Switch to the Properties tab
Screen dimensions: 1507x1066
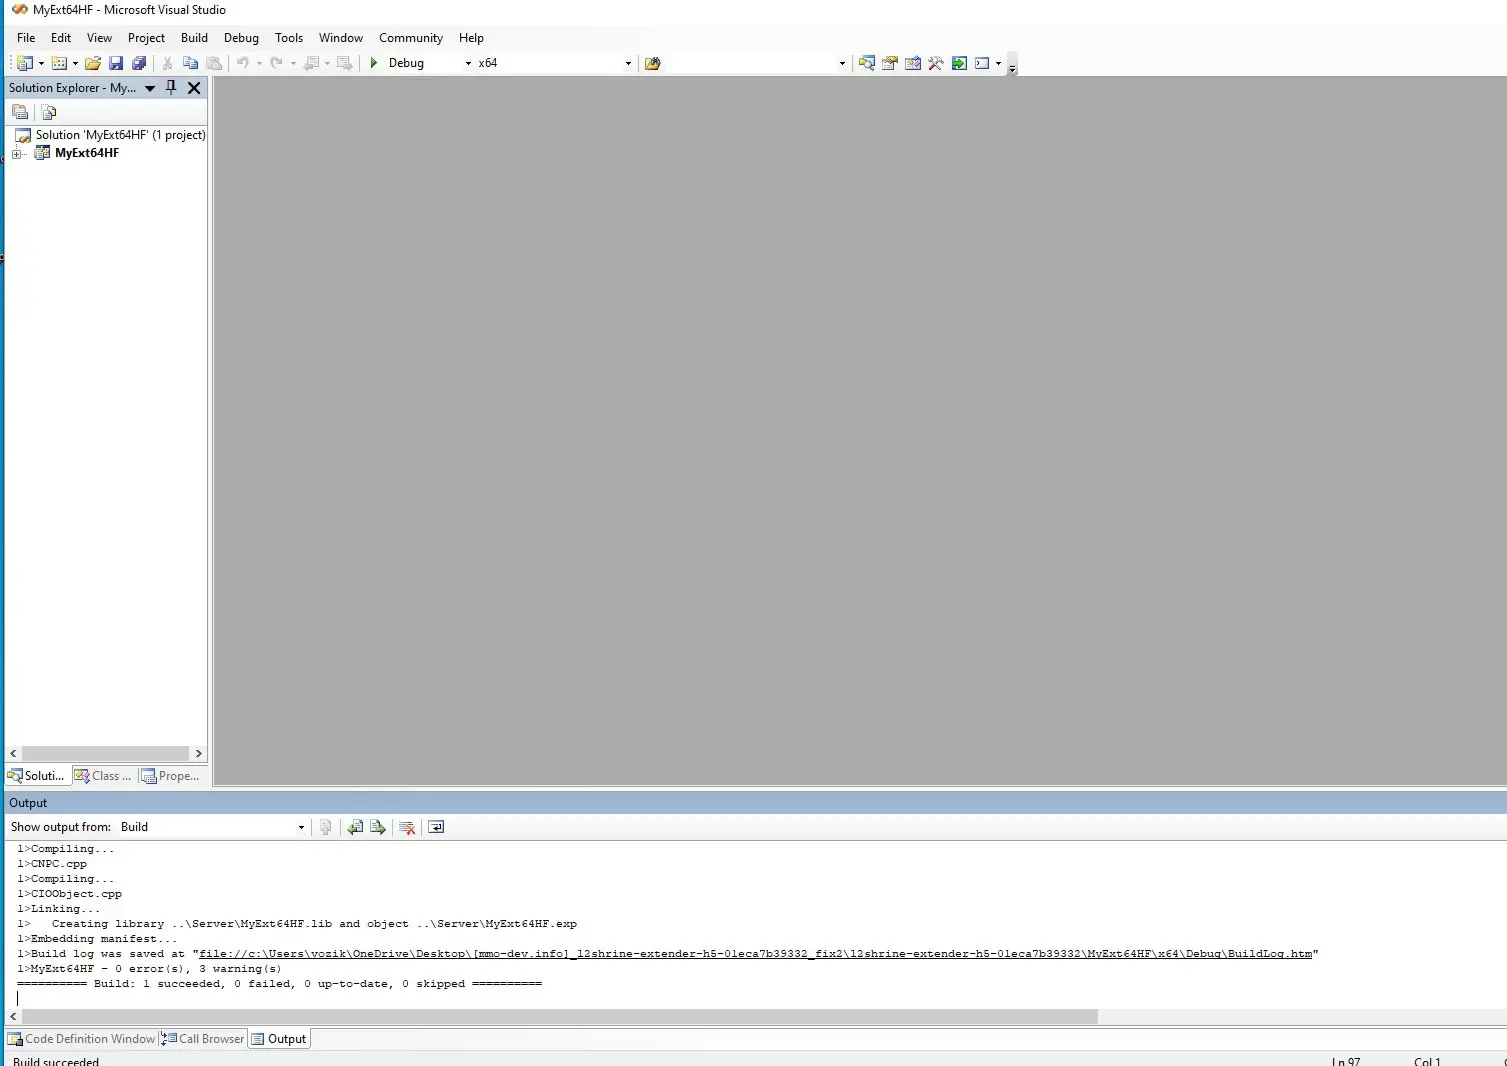(171, 776)
